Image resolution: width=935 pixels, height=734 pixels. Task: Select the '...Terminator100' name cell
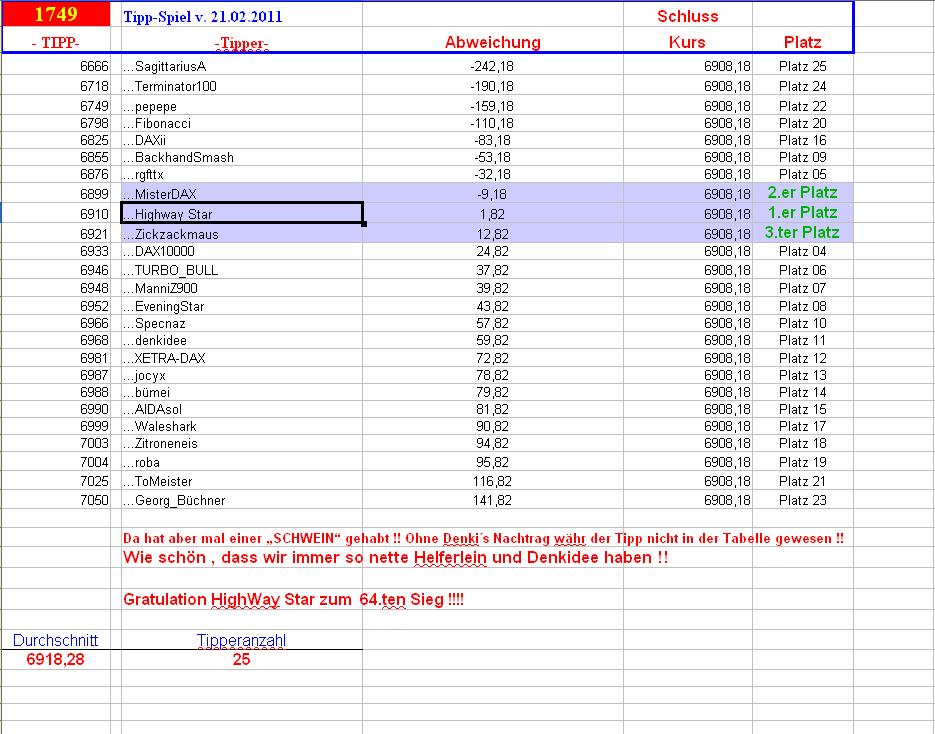point(242,86)
